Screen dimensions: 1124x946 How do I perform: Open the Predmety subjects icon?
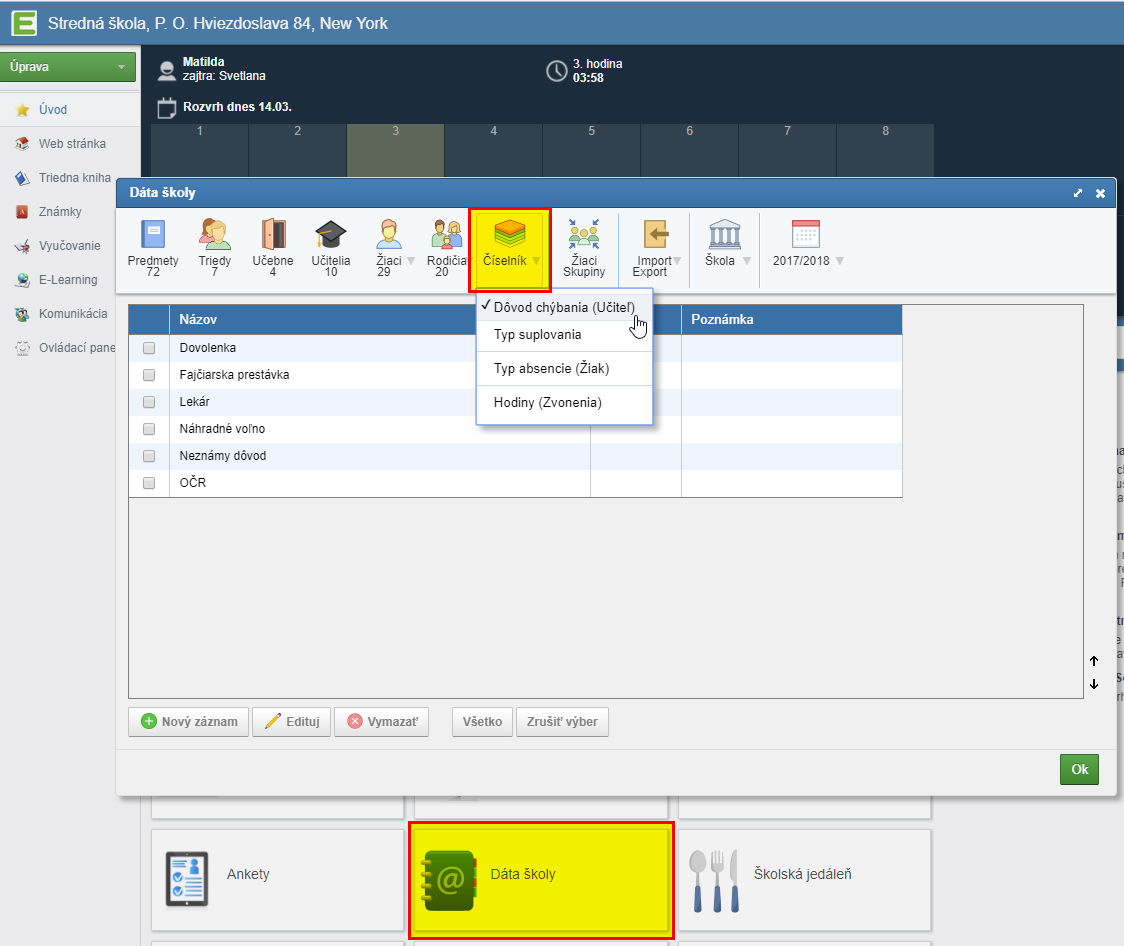click(x=153, y=234)
